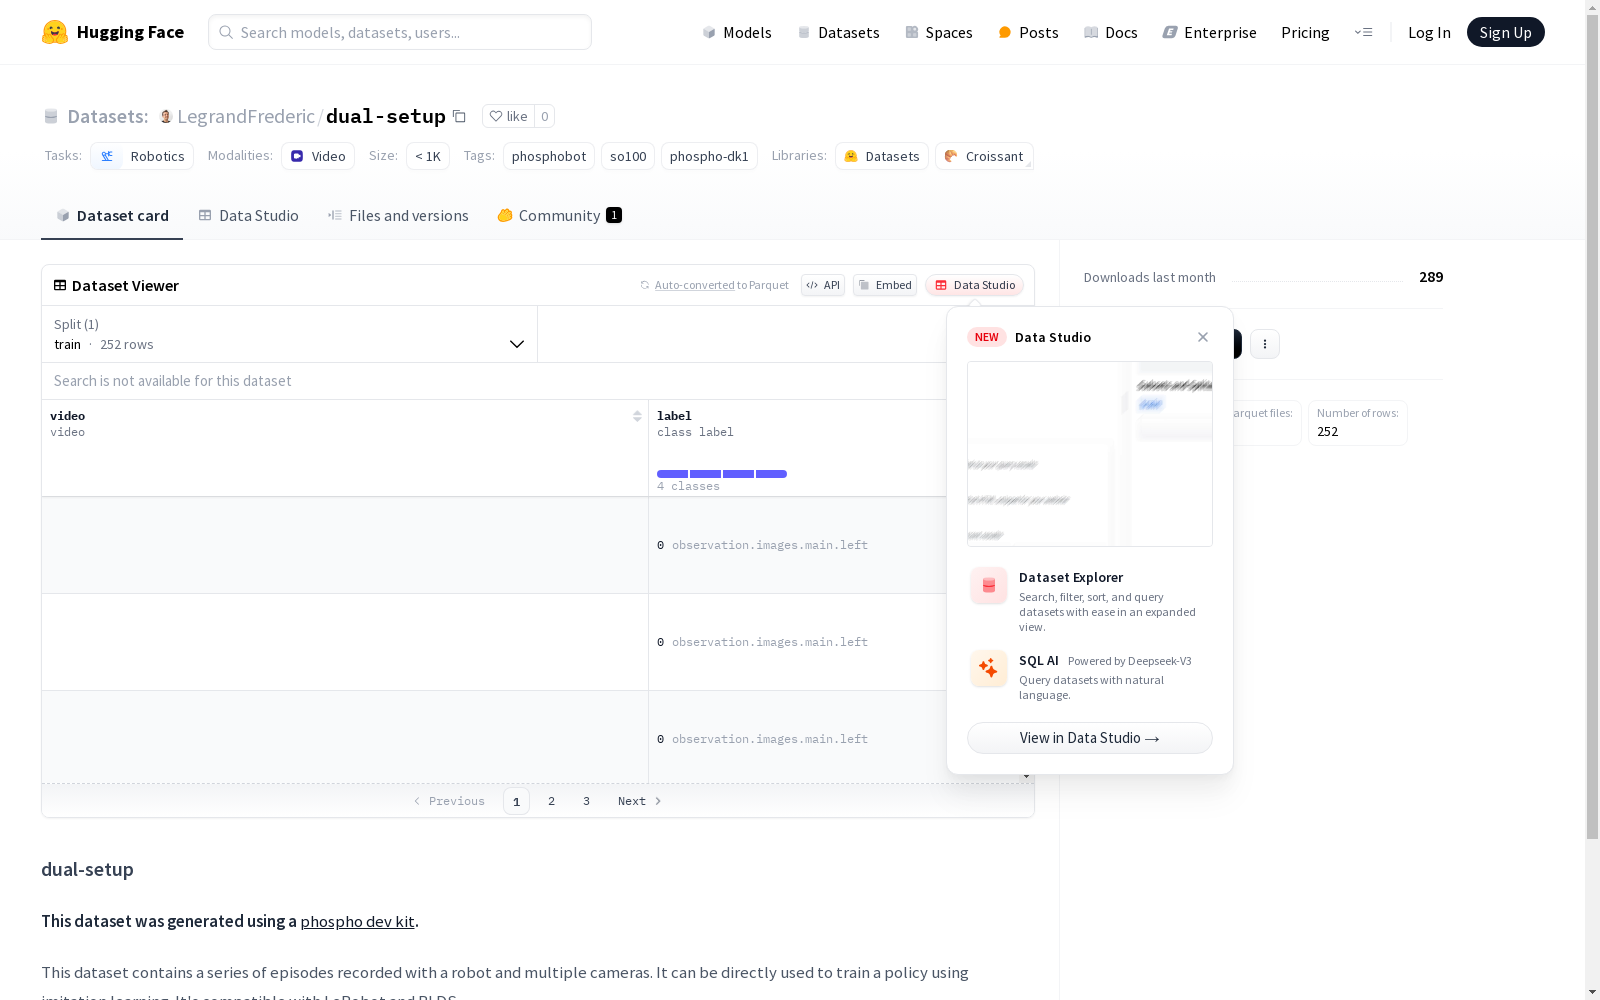Sort the video column

[x=637, y=416]
